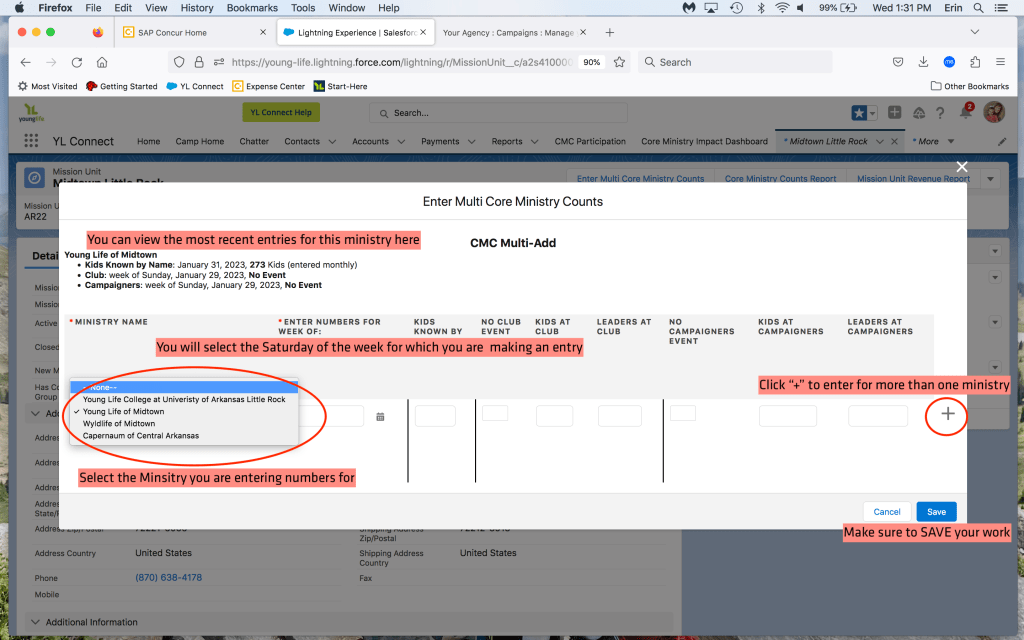Click the Salesforce help question mark icon
Viewport: 1024px width, 640px height.
[x=941, y=113]
